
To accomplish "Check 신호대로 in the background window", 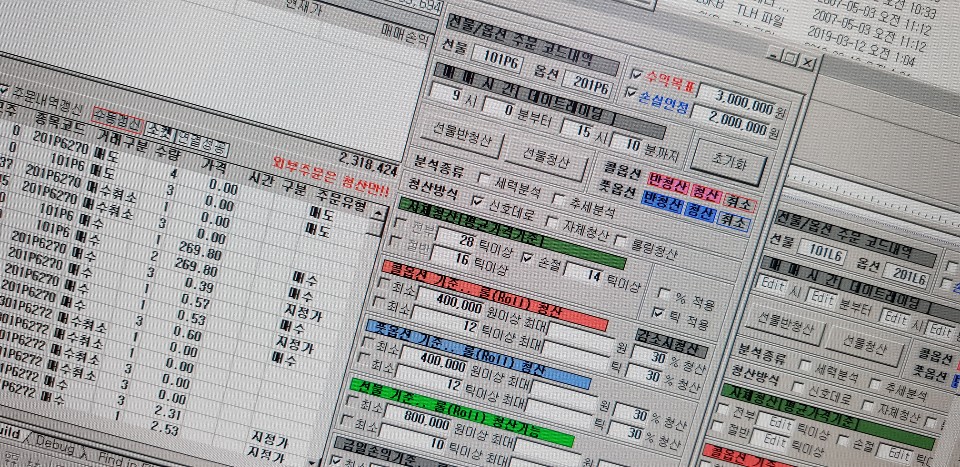I will 798,386.
